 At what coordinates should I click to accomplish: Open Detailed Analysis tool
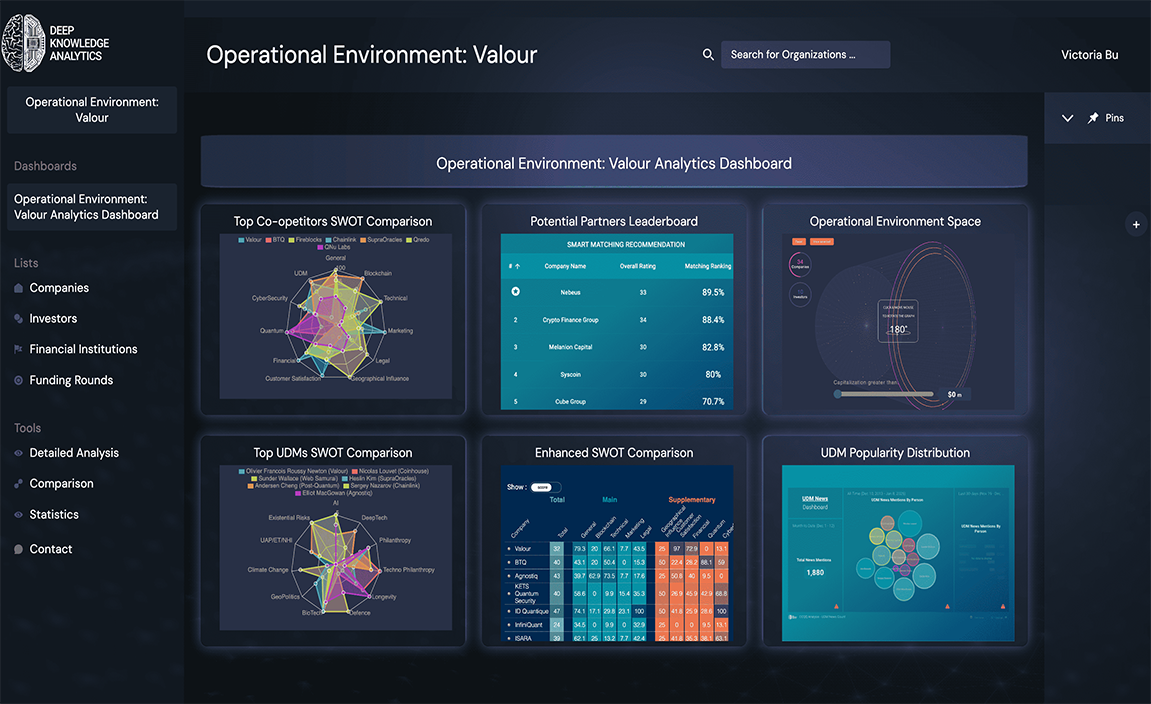point(74,453)
